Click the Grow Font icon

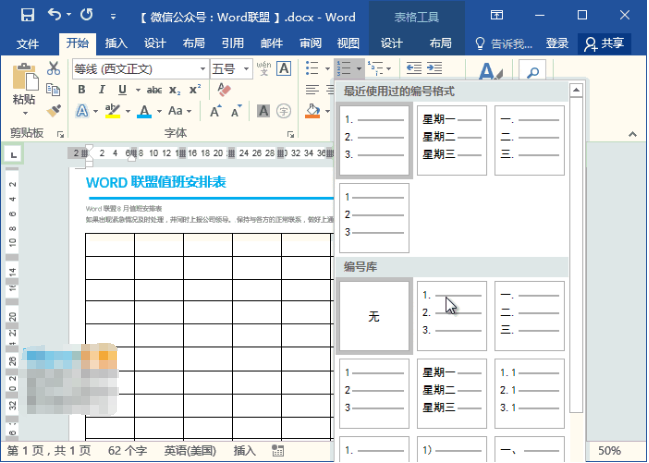(215, 111)
